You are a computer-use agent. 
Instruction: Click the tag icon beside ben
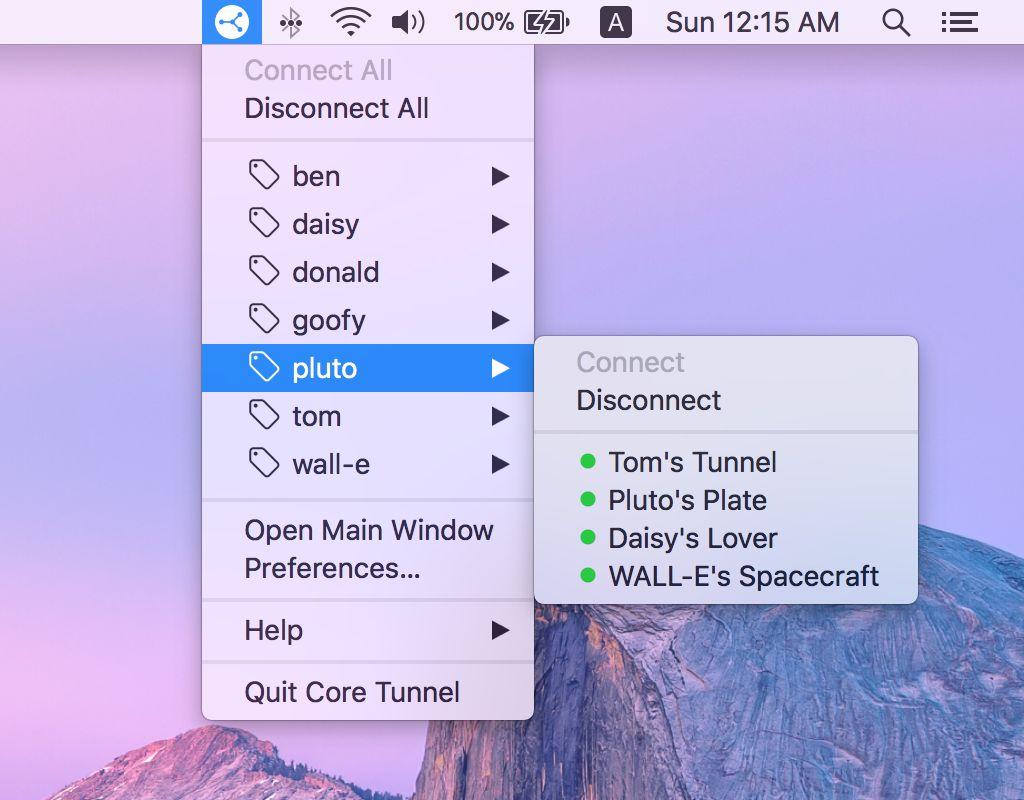coord(264,175)
